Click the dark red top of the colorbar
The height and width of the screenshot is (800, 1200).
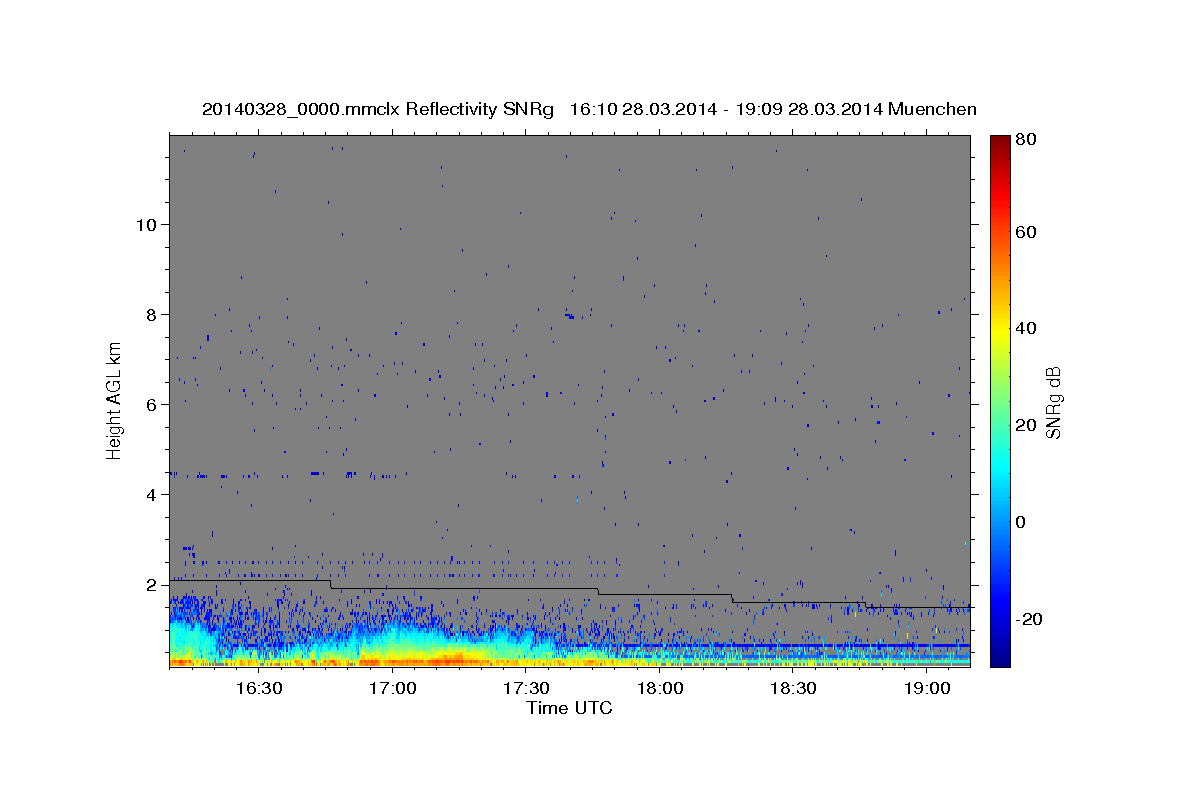pos(1000,142)
